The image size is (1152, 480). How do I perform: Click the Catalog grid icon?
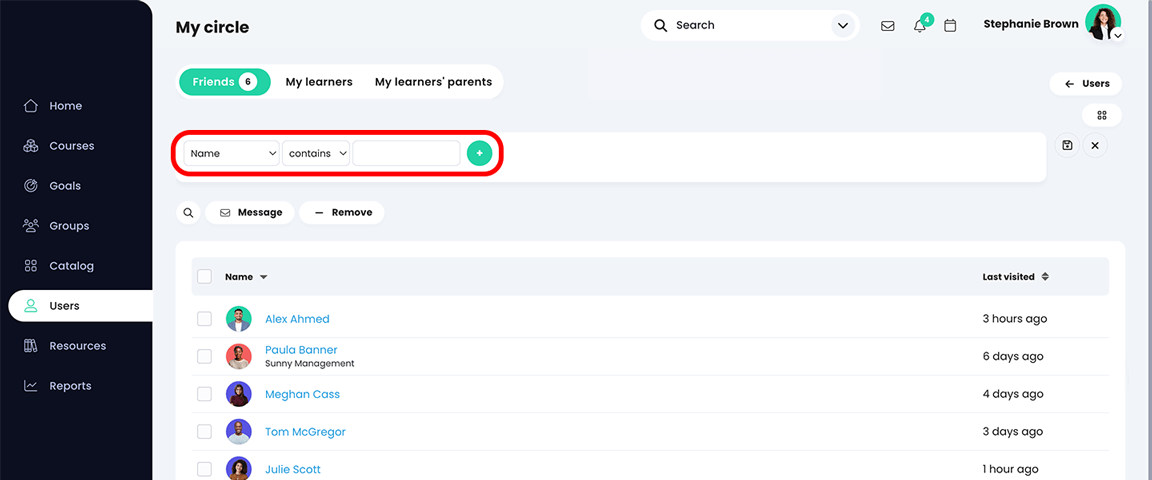point(30,265)
